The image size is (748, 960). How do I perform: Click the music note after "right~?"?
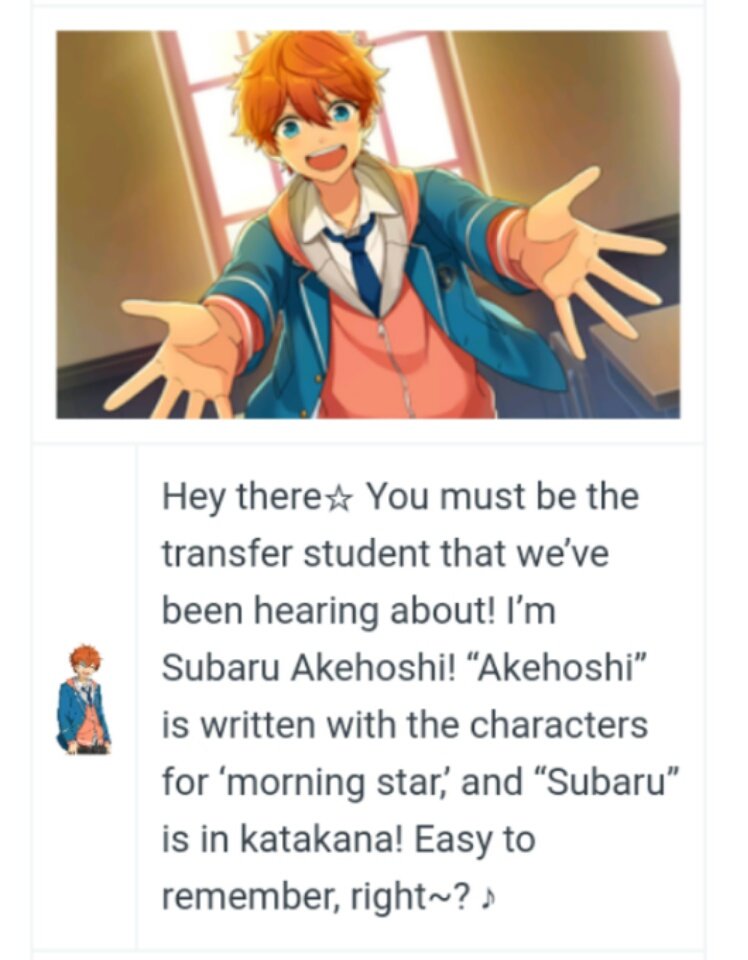coord(488,898)
